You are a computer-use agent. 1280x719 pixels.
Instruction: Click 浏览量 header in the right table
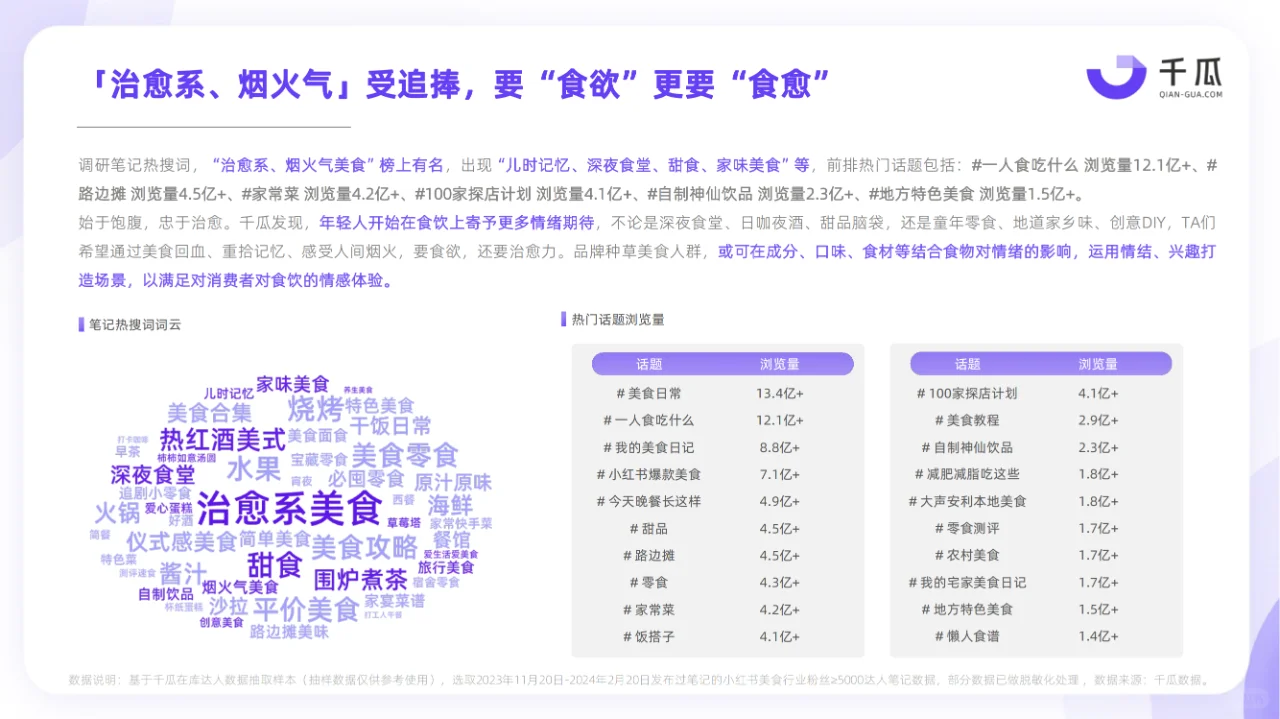(1098, 364)
